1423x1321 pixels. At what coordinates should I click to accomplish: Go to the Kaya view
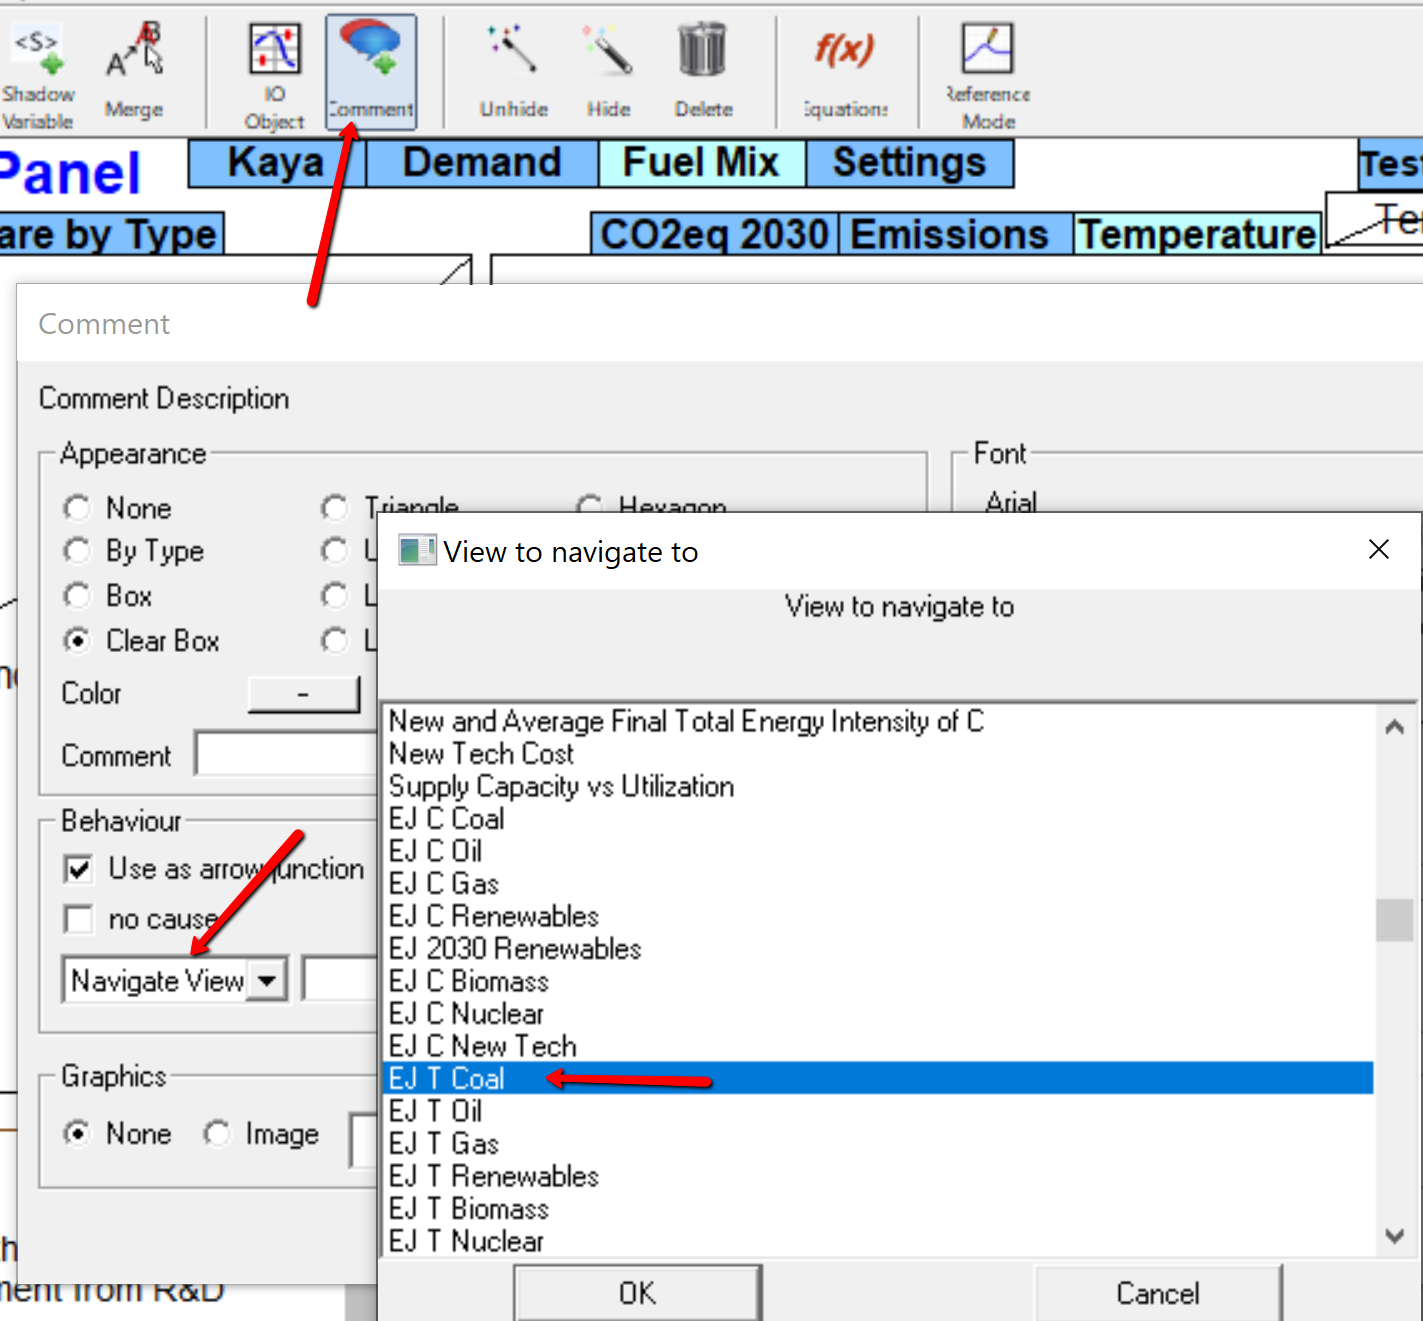click(x=277, y=164)
